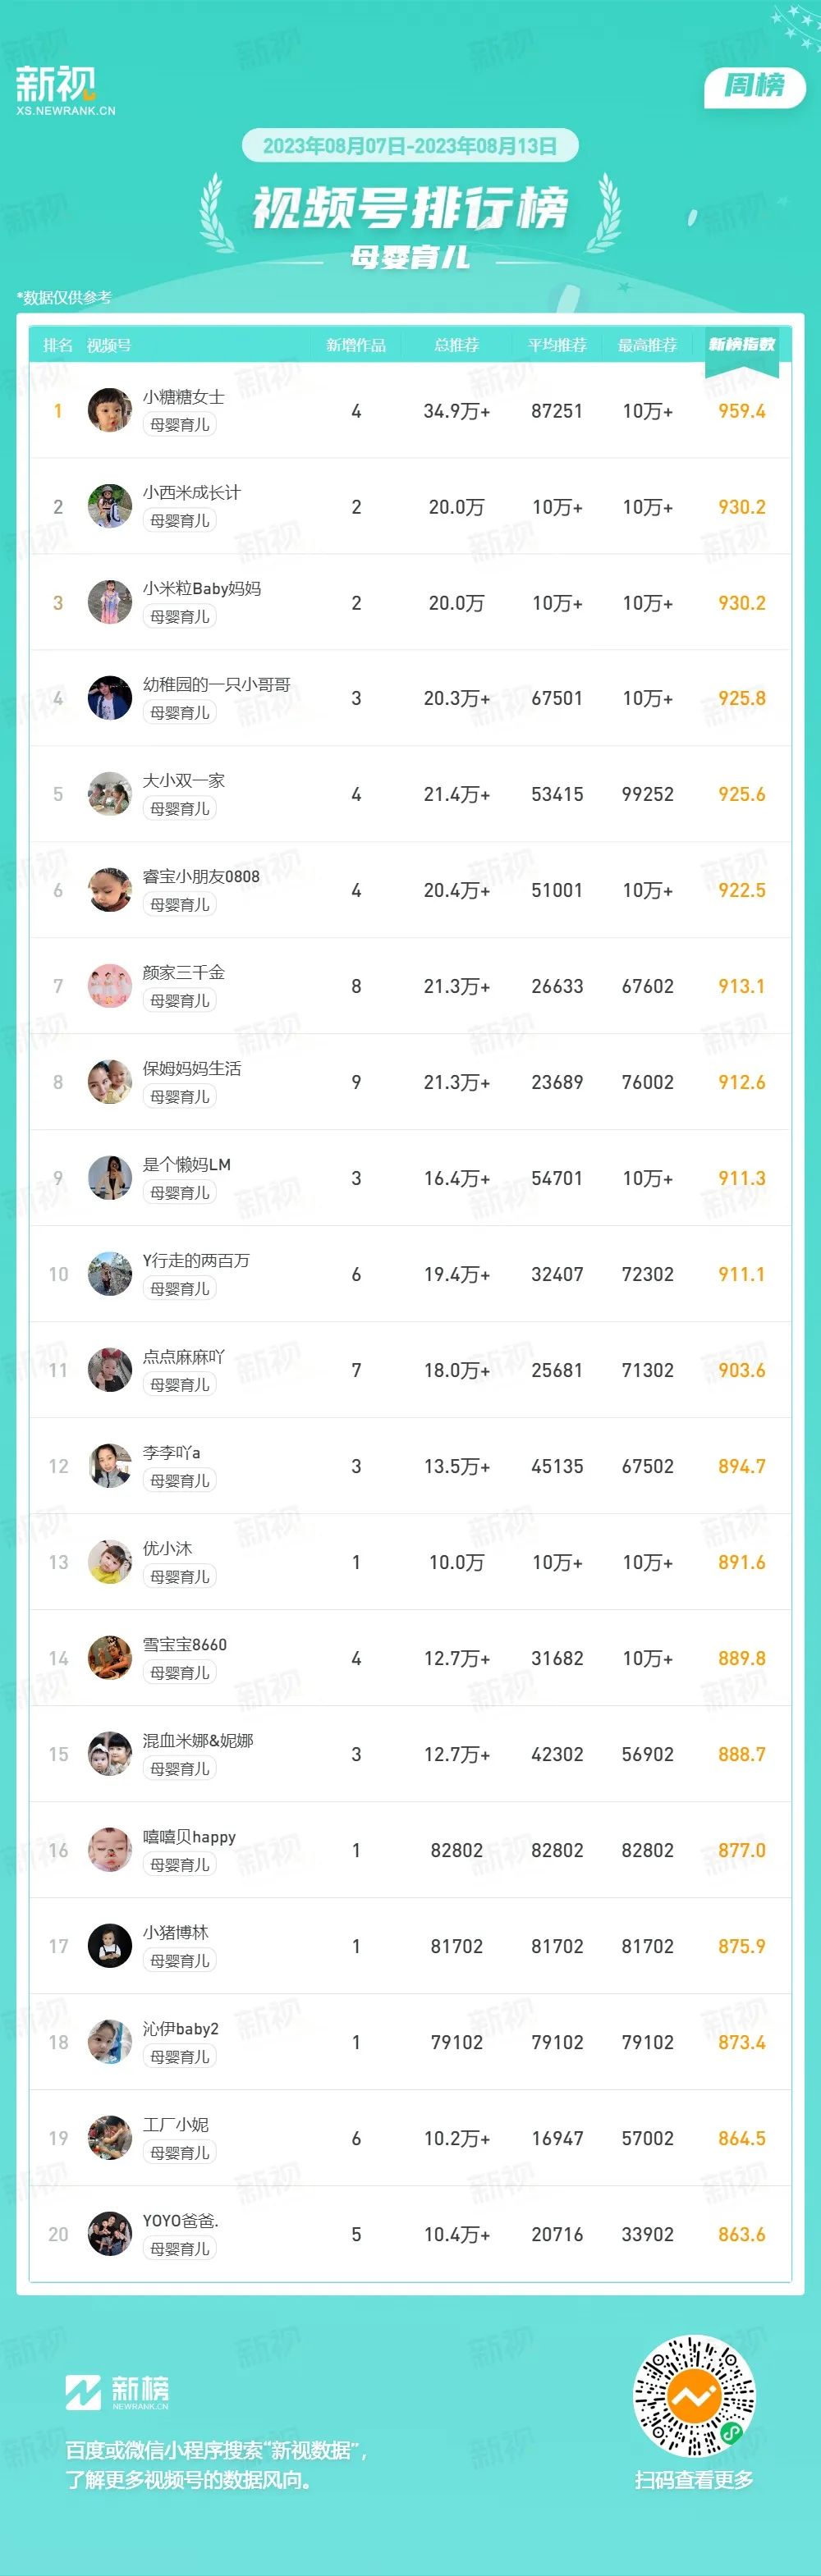Click the 959.4 index score
The width and height of the screenshot is (821, 2576).
(742, 411)
